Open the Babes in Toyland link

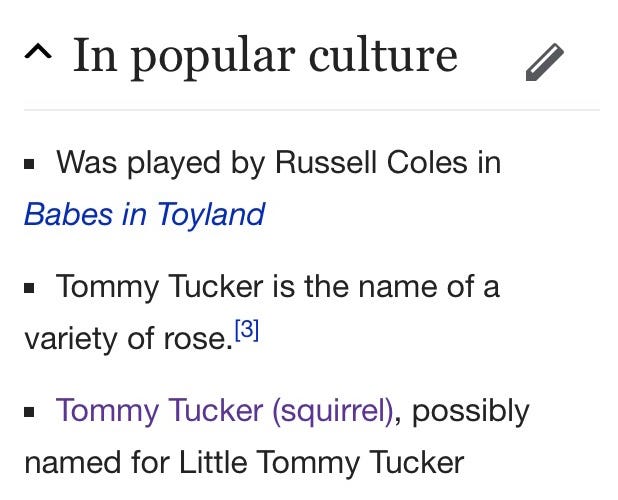[145, 214]
